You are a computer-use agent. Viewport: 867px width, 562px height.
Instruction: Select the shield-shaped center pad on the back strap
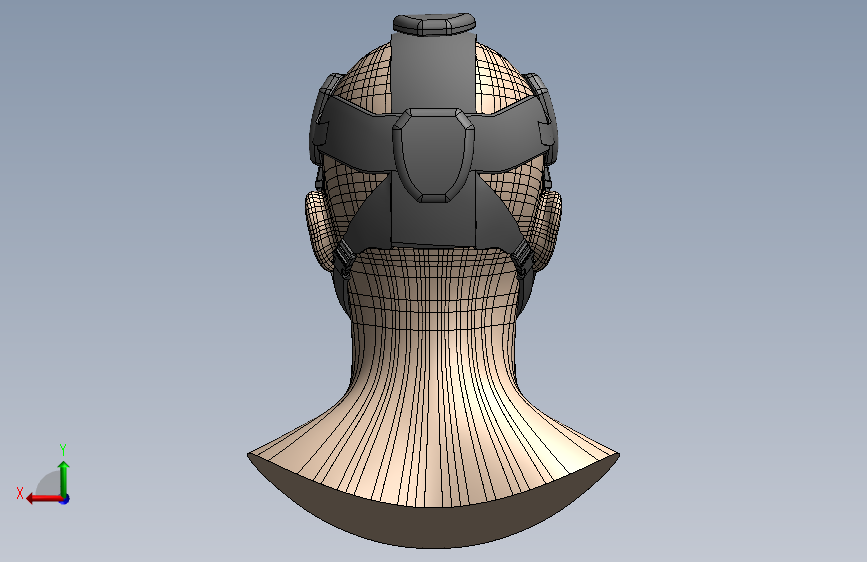434,155
